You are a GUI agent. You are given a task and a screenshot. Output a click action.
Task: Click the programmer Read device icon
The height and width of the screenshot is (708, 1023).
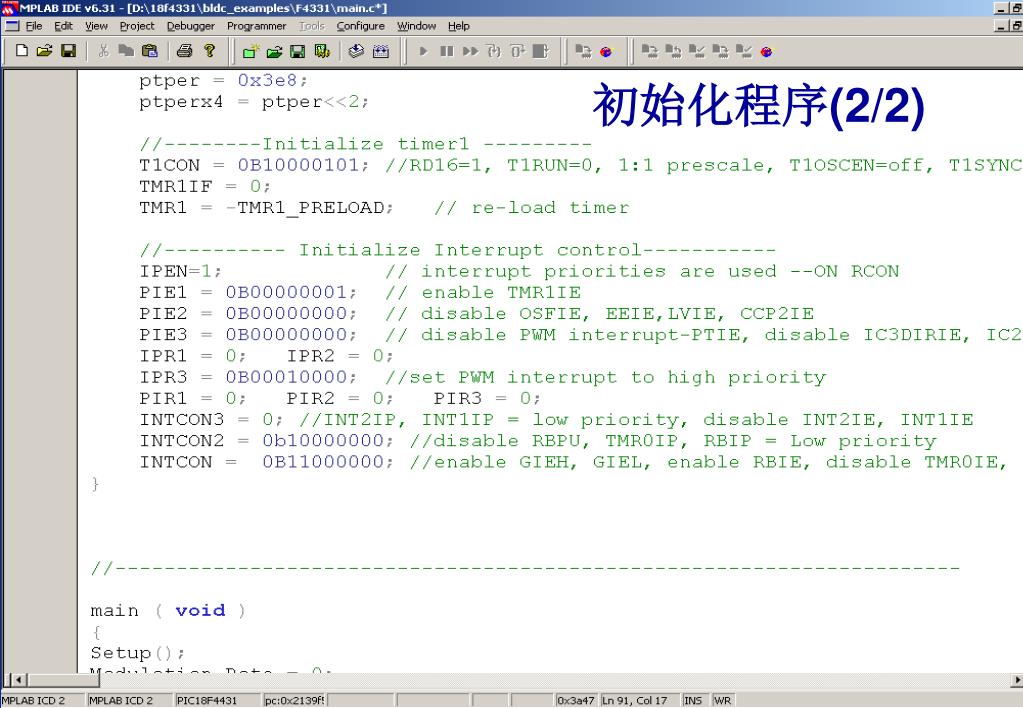(673, 52)
